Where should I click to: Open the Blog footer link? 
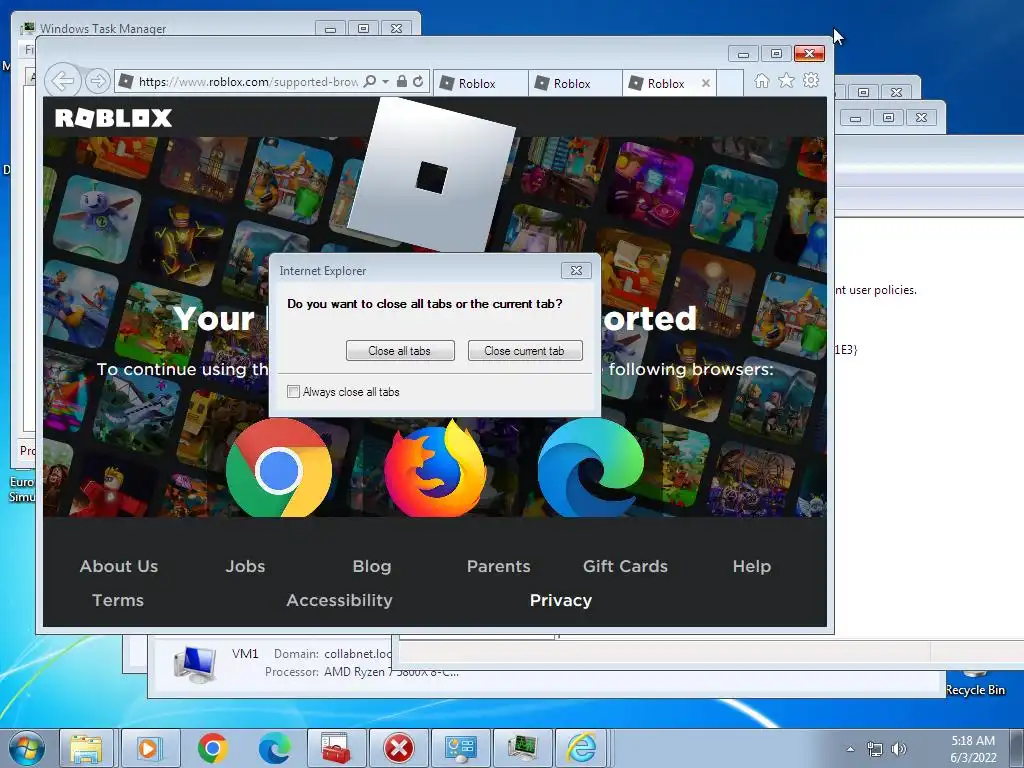[x=372, y=566]
